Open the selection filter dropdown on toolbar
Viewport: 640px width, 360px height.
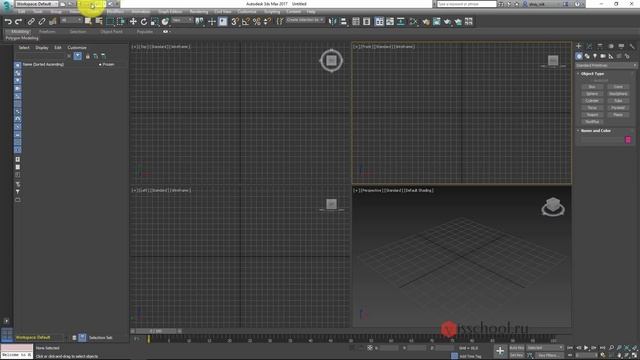click(71, 20)
